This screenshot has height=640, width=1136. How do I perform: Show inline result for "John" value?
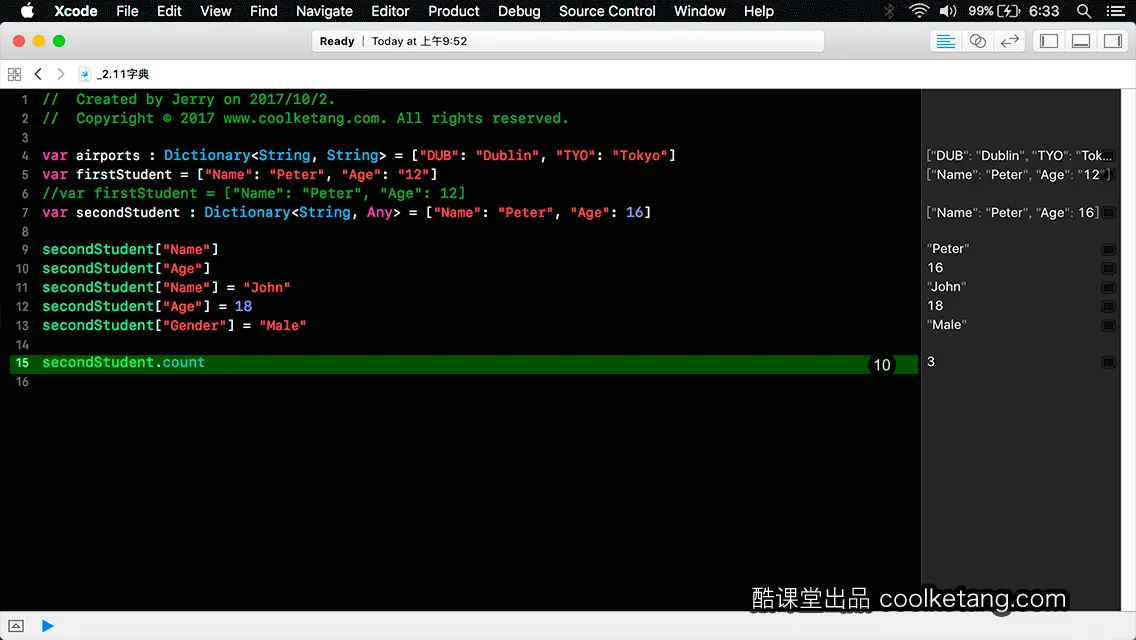(1108, 287)
